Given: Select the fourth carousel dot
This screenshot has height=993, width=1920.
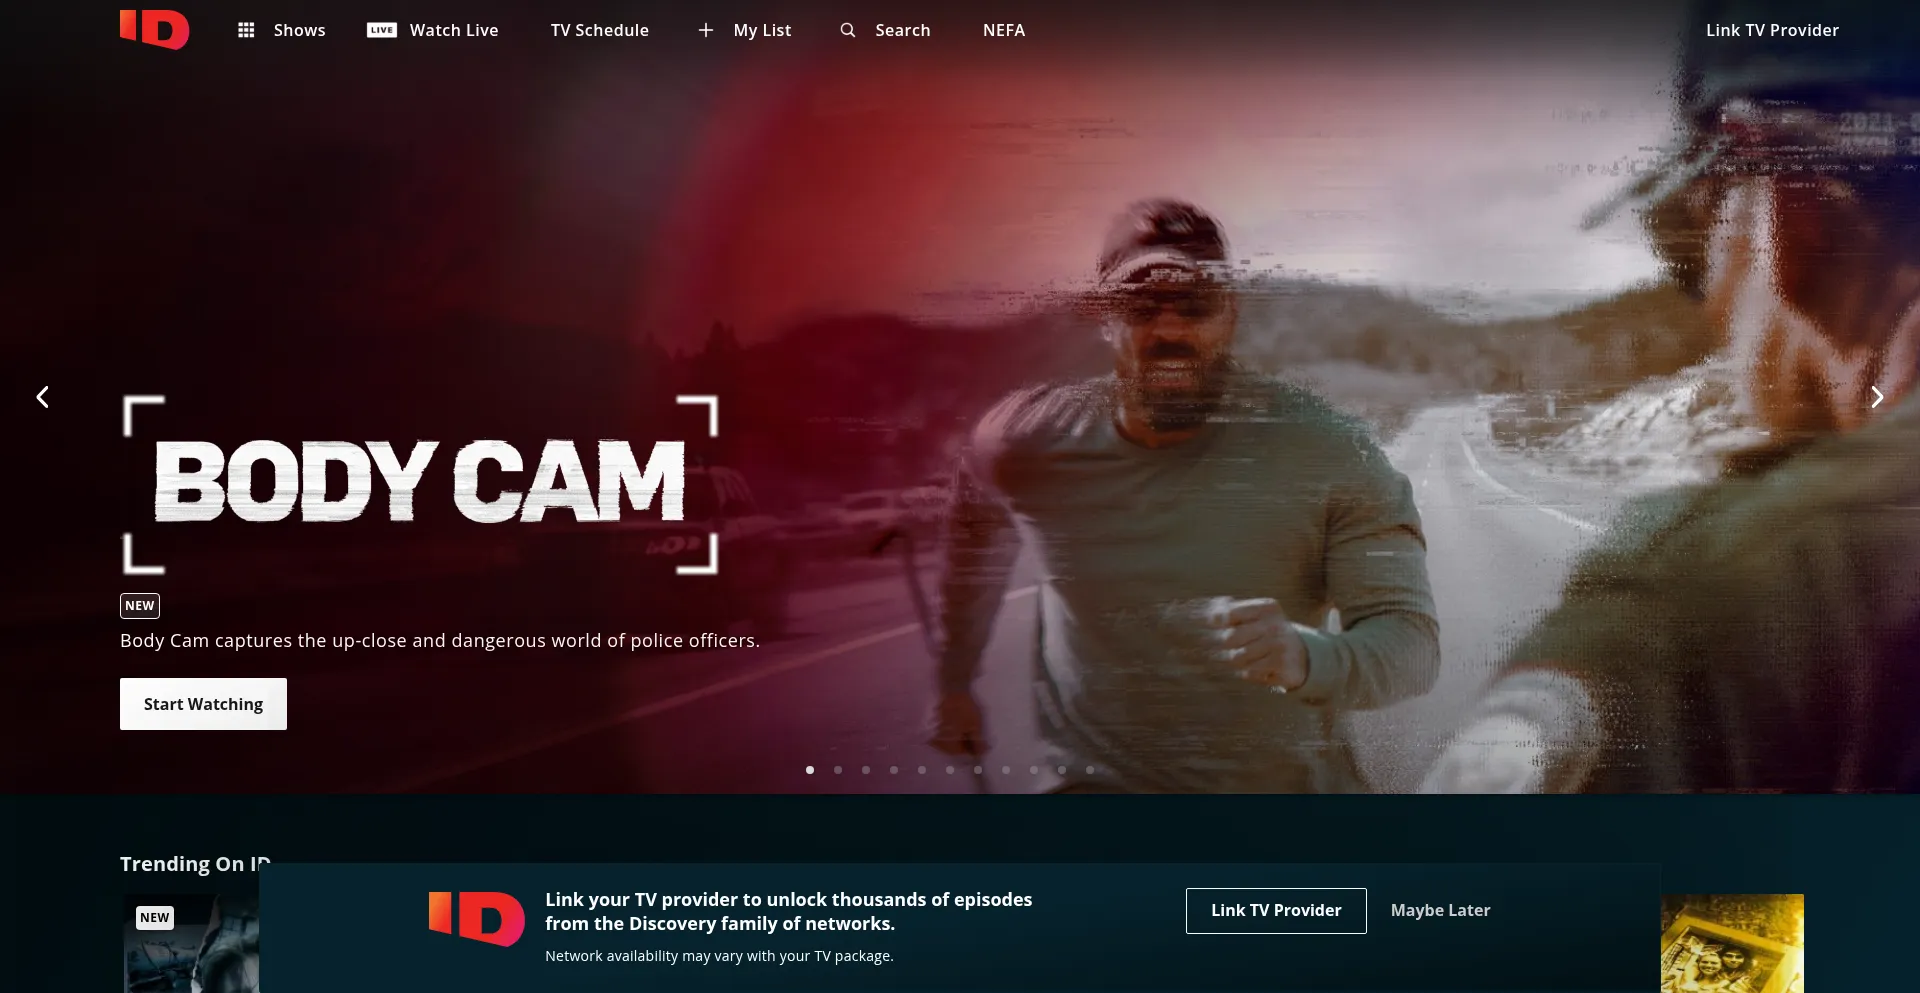Looking at the screenshot, I should [894, 770].
